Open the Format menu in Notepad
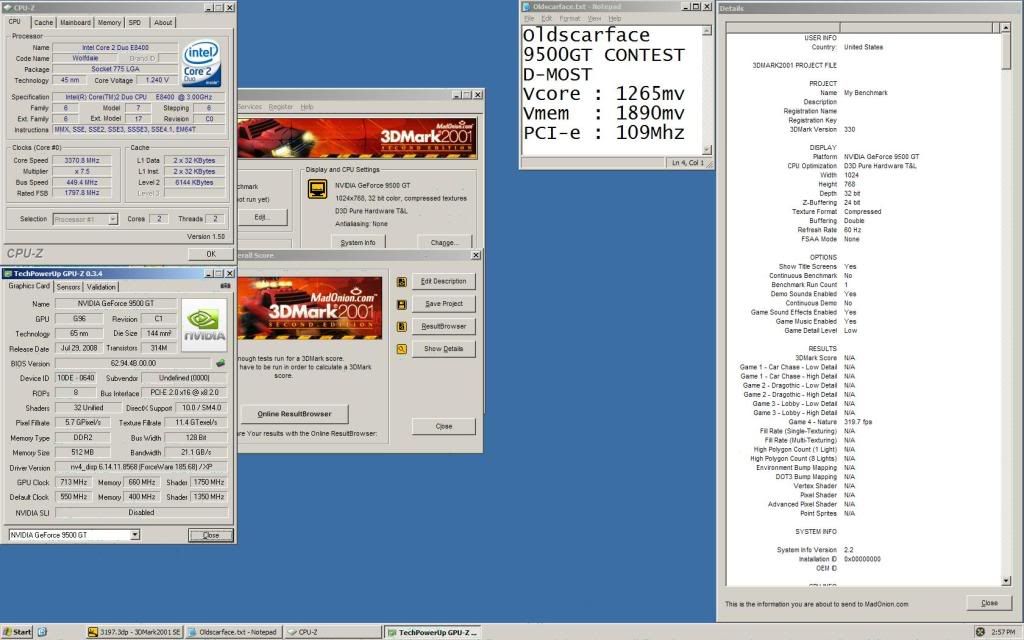This screenshot has height=640, width=1024. click(x=569, y=19)
